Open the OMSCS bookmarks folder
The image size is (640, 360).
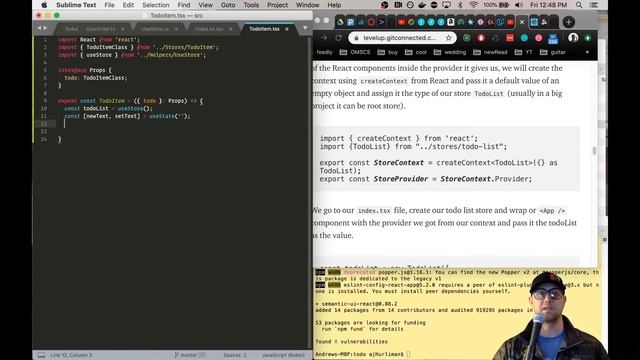pos(355,52)
